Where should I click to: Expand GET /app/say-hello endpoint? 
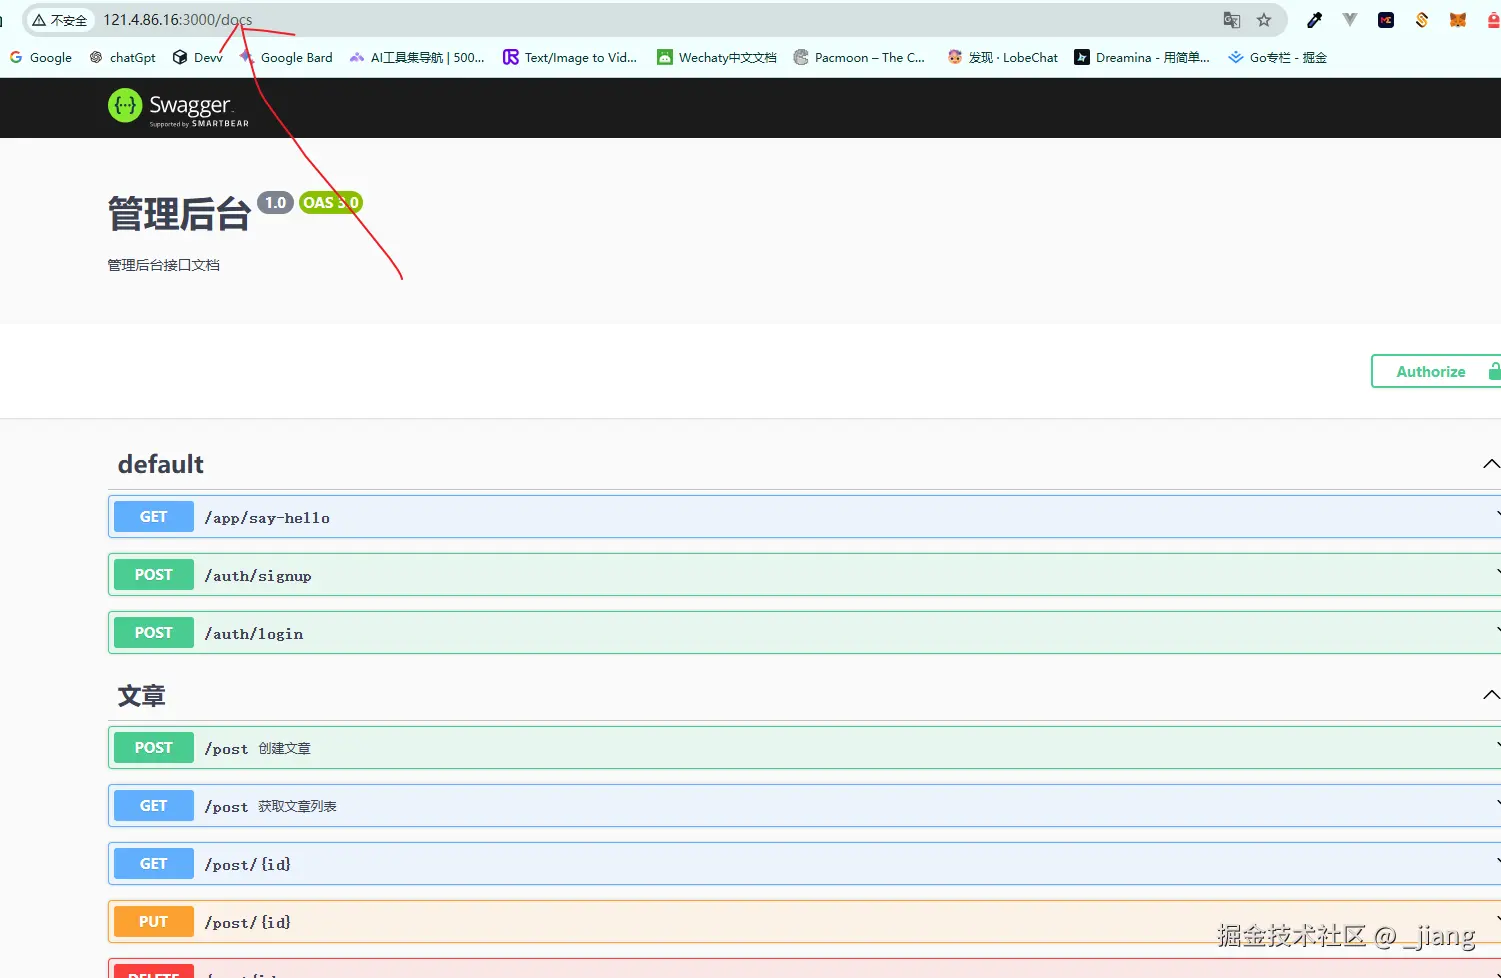tap(804, 517)
